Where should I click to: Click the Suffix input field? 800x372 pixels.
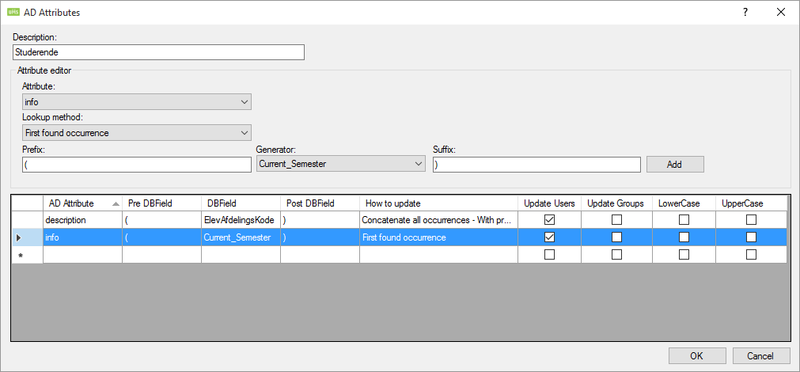pyautogui.click(x=537, y=164)
